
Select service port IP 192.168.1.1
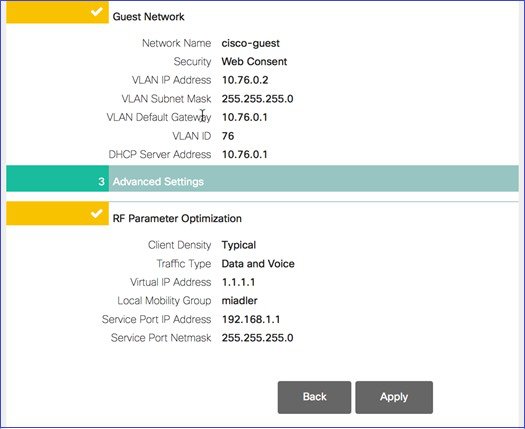[x=251, y=319]
